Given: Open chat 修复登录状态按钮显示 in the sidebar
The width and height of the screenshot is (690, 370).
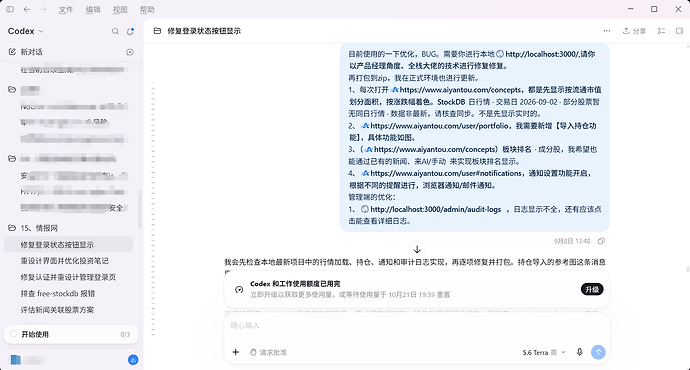Looking at the screenshot, I should click(x=68, y=245).
